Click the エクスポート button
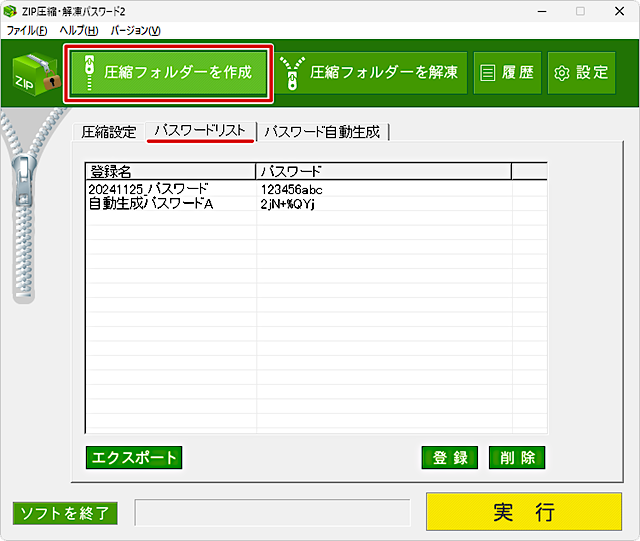 134,457
